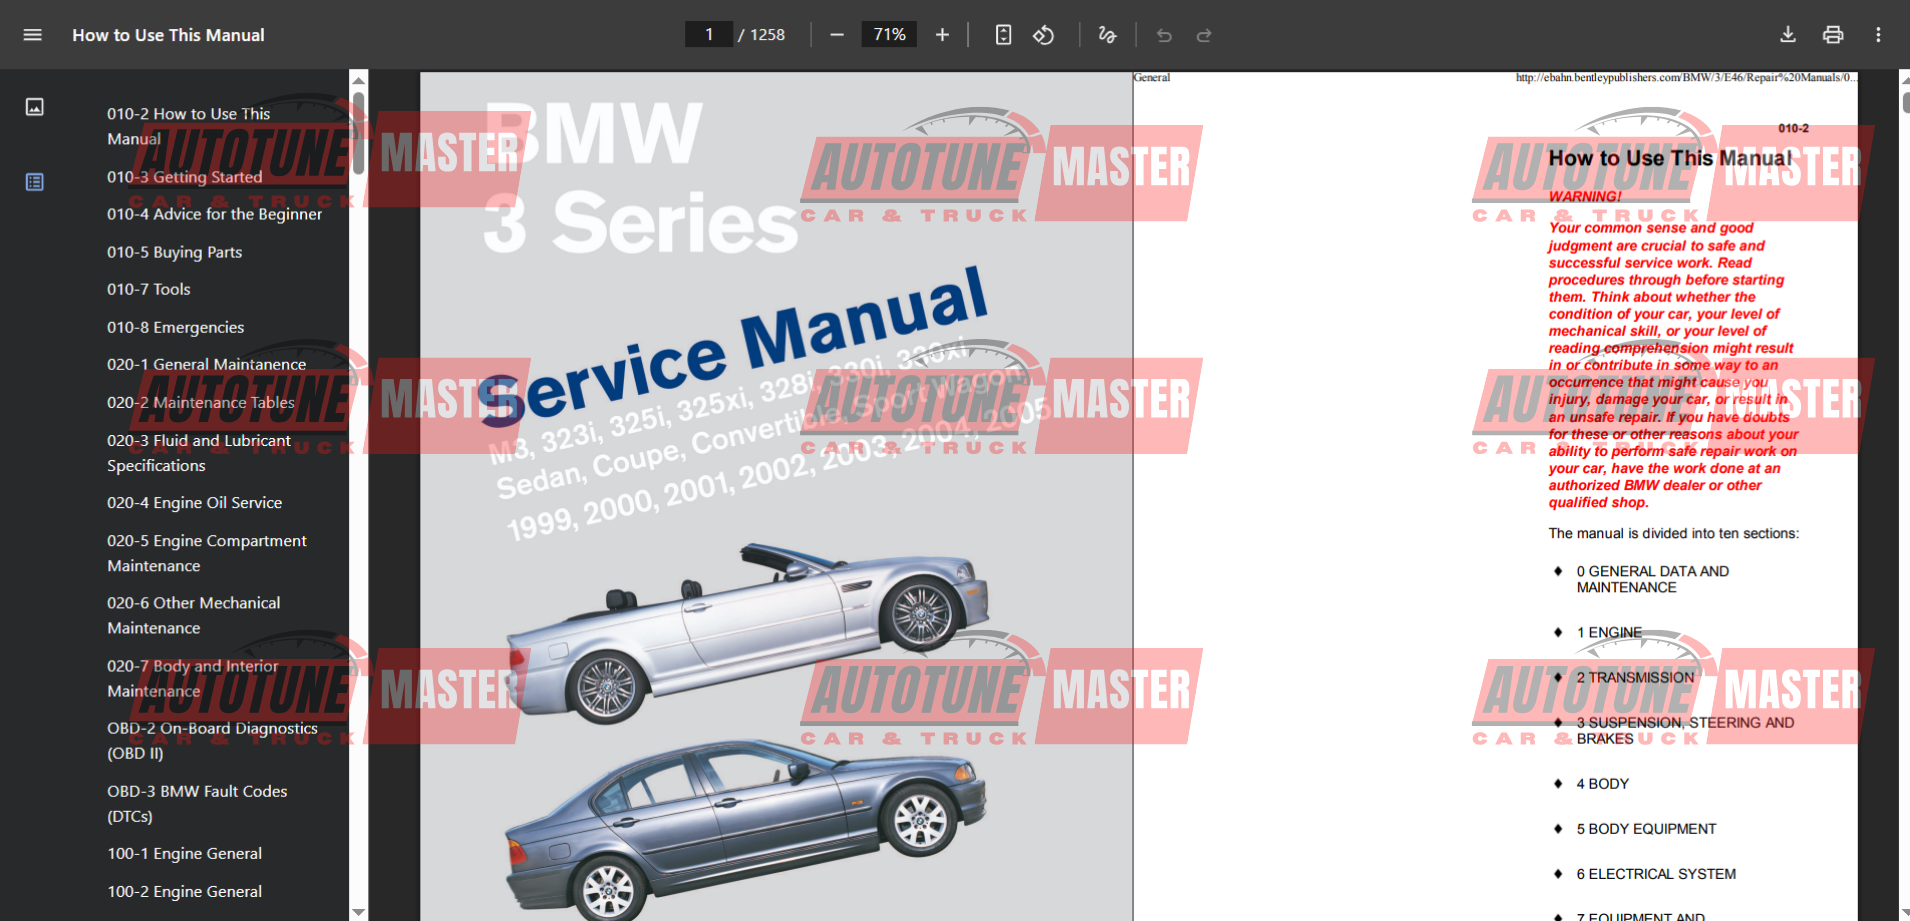Viewport: 1910px width, 921px height.
Task: Click the zoom out minus button
Action: [x=837, y=35]
